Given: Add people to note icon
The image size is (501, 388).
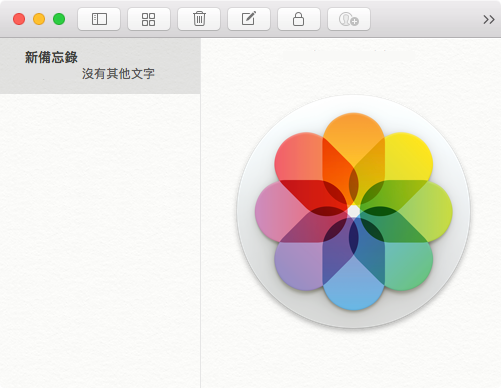Looking at the screenshot, I should coord(349,19).
